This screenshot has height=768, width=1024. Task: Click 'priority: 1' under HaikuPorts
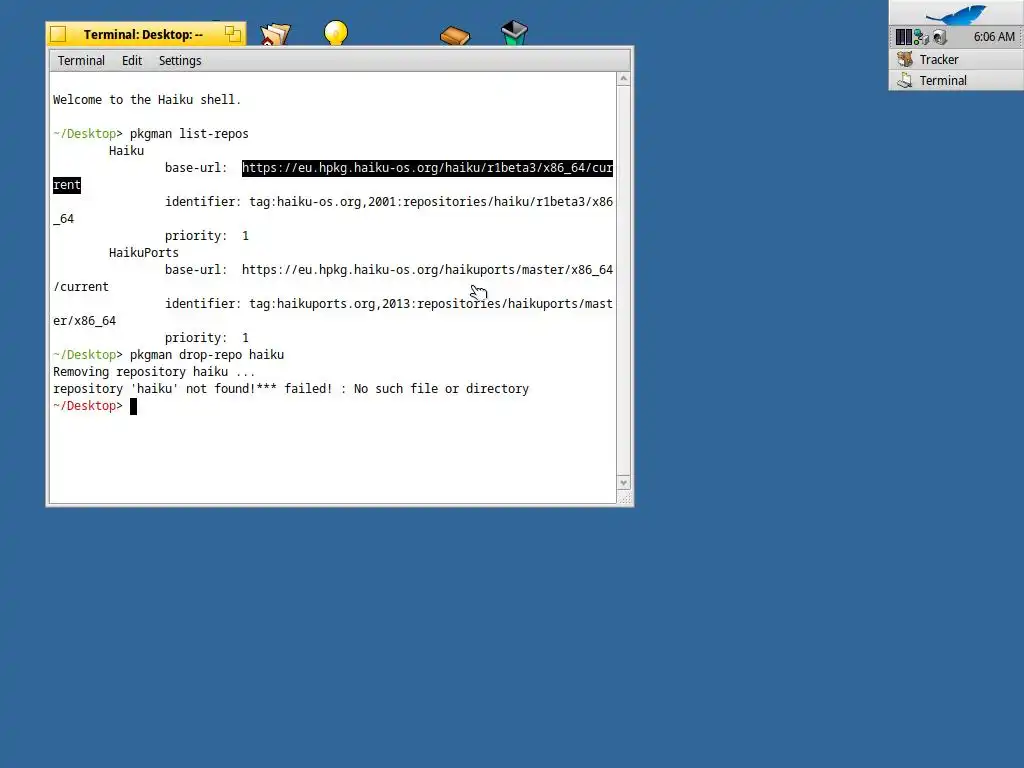click(206, 338)
